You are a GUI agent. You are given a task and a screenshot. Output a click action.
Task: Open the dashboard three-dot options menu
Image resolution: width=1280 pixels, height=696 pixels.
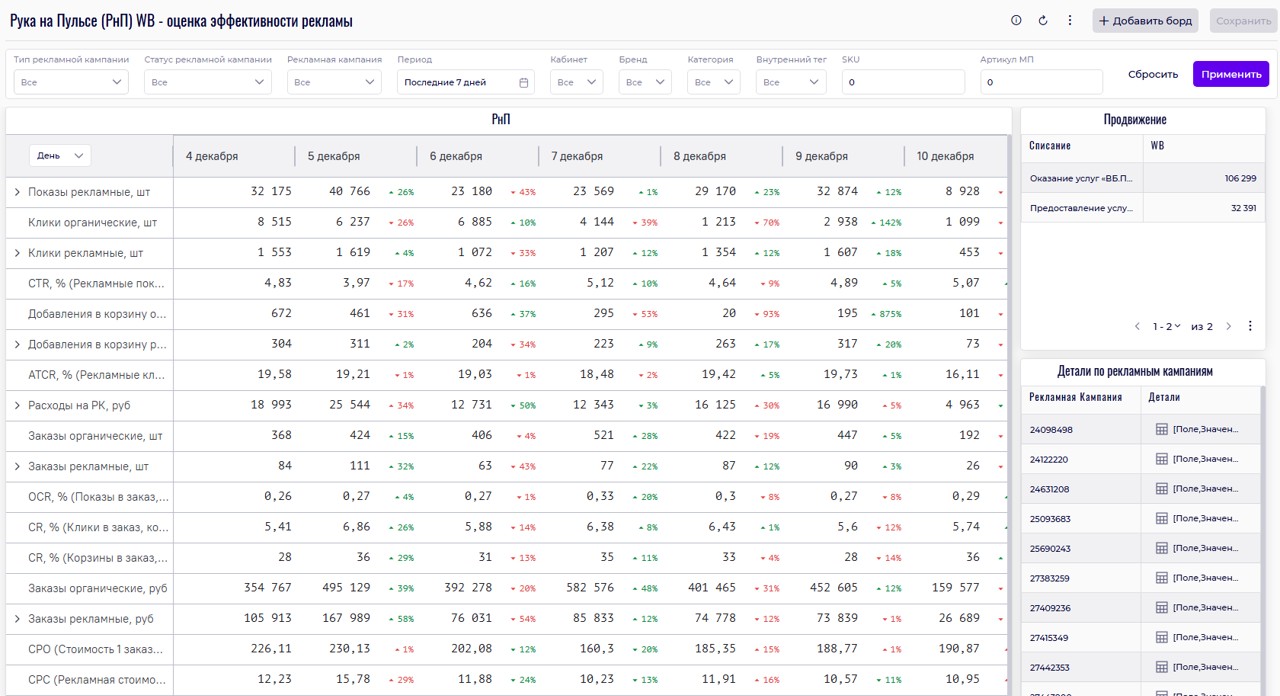click(x=1070, y=20)
